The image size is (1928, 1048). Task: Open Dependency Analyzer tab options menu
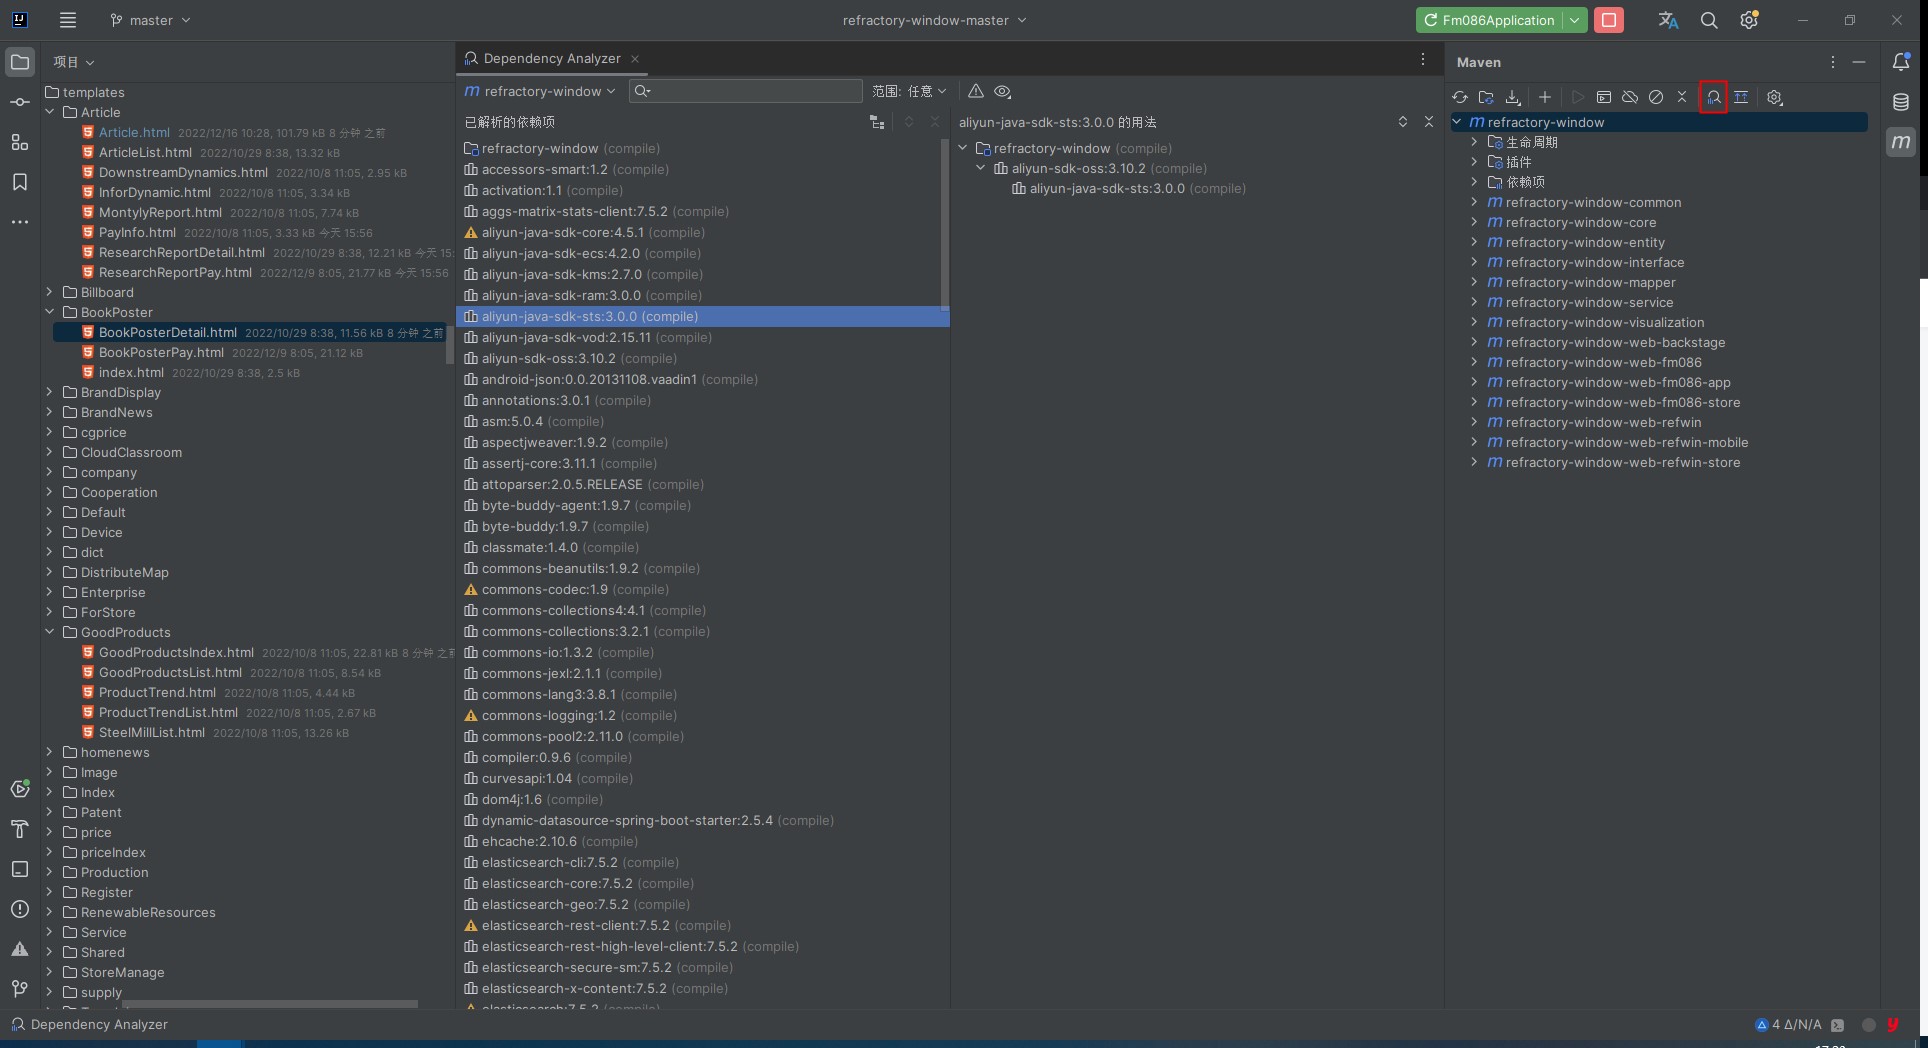tap(1423, 59)
